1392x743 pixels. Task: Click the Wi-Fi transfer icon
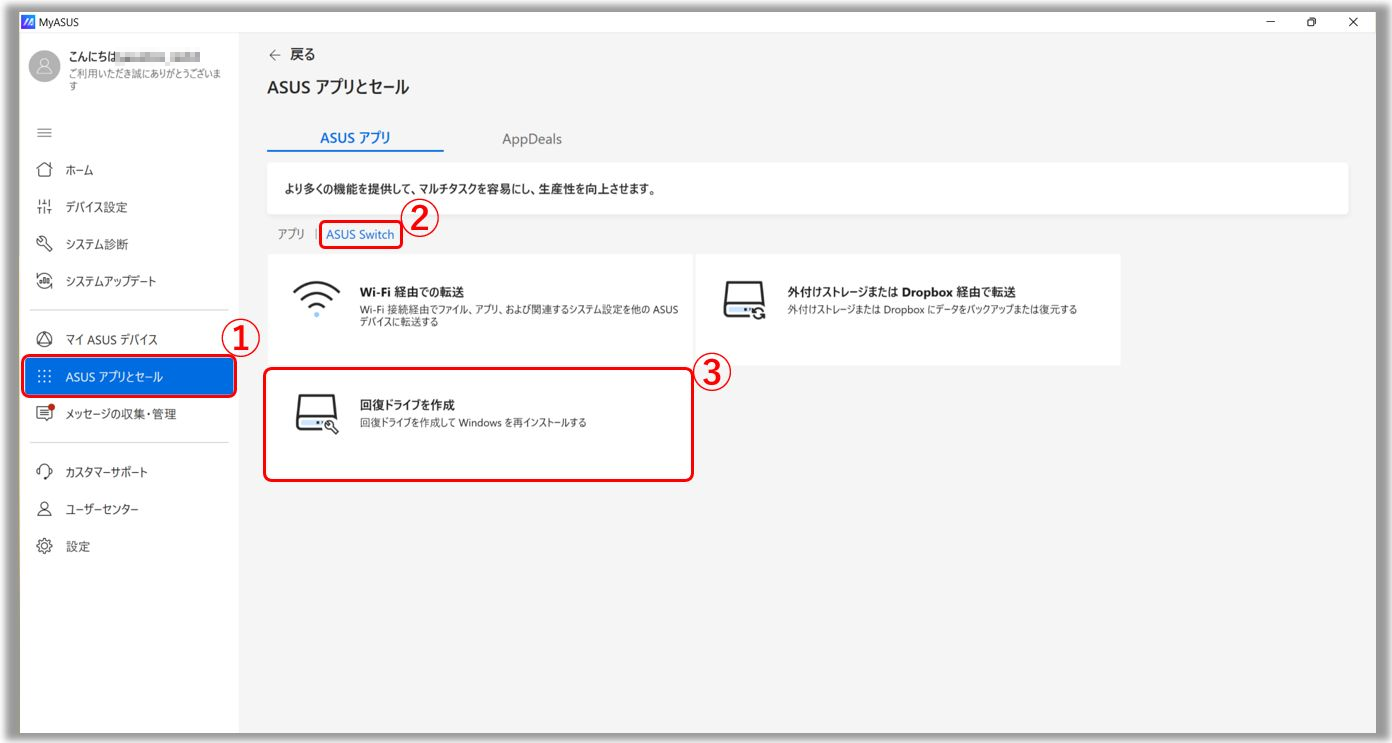[317, 300]
